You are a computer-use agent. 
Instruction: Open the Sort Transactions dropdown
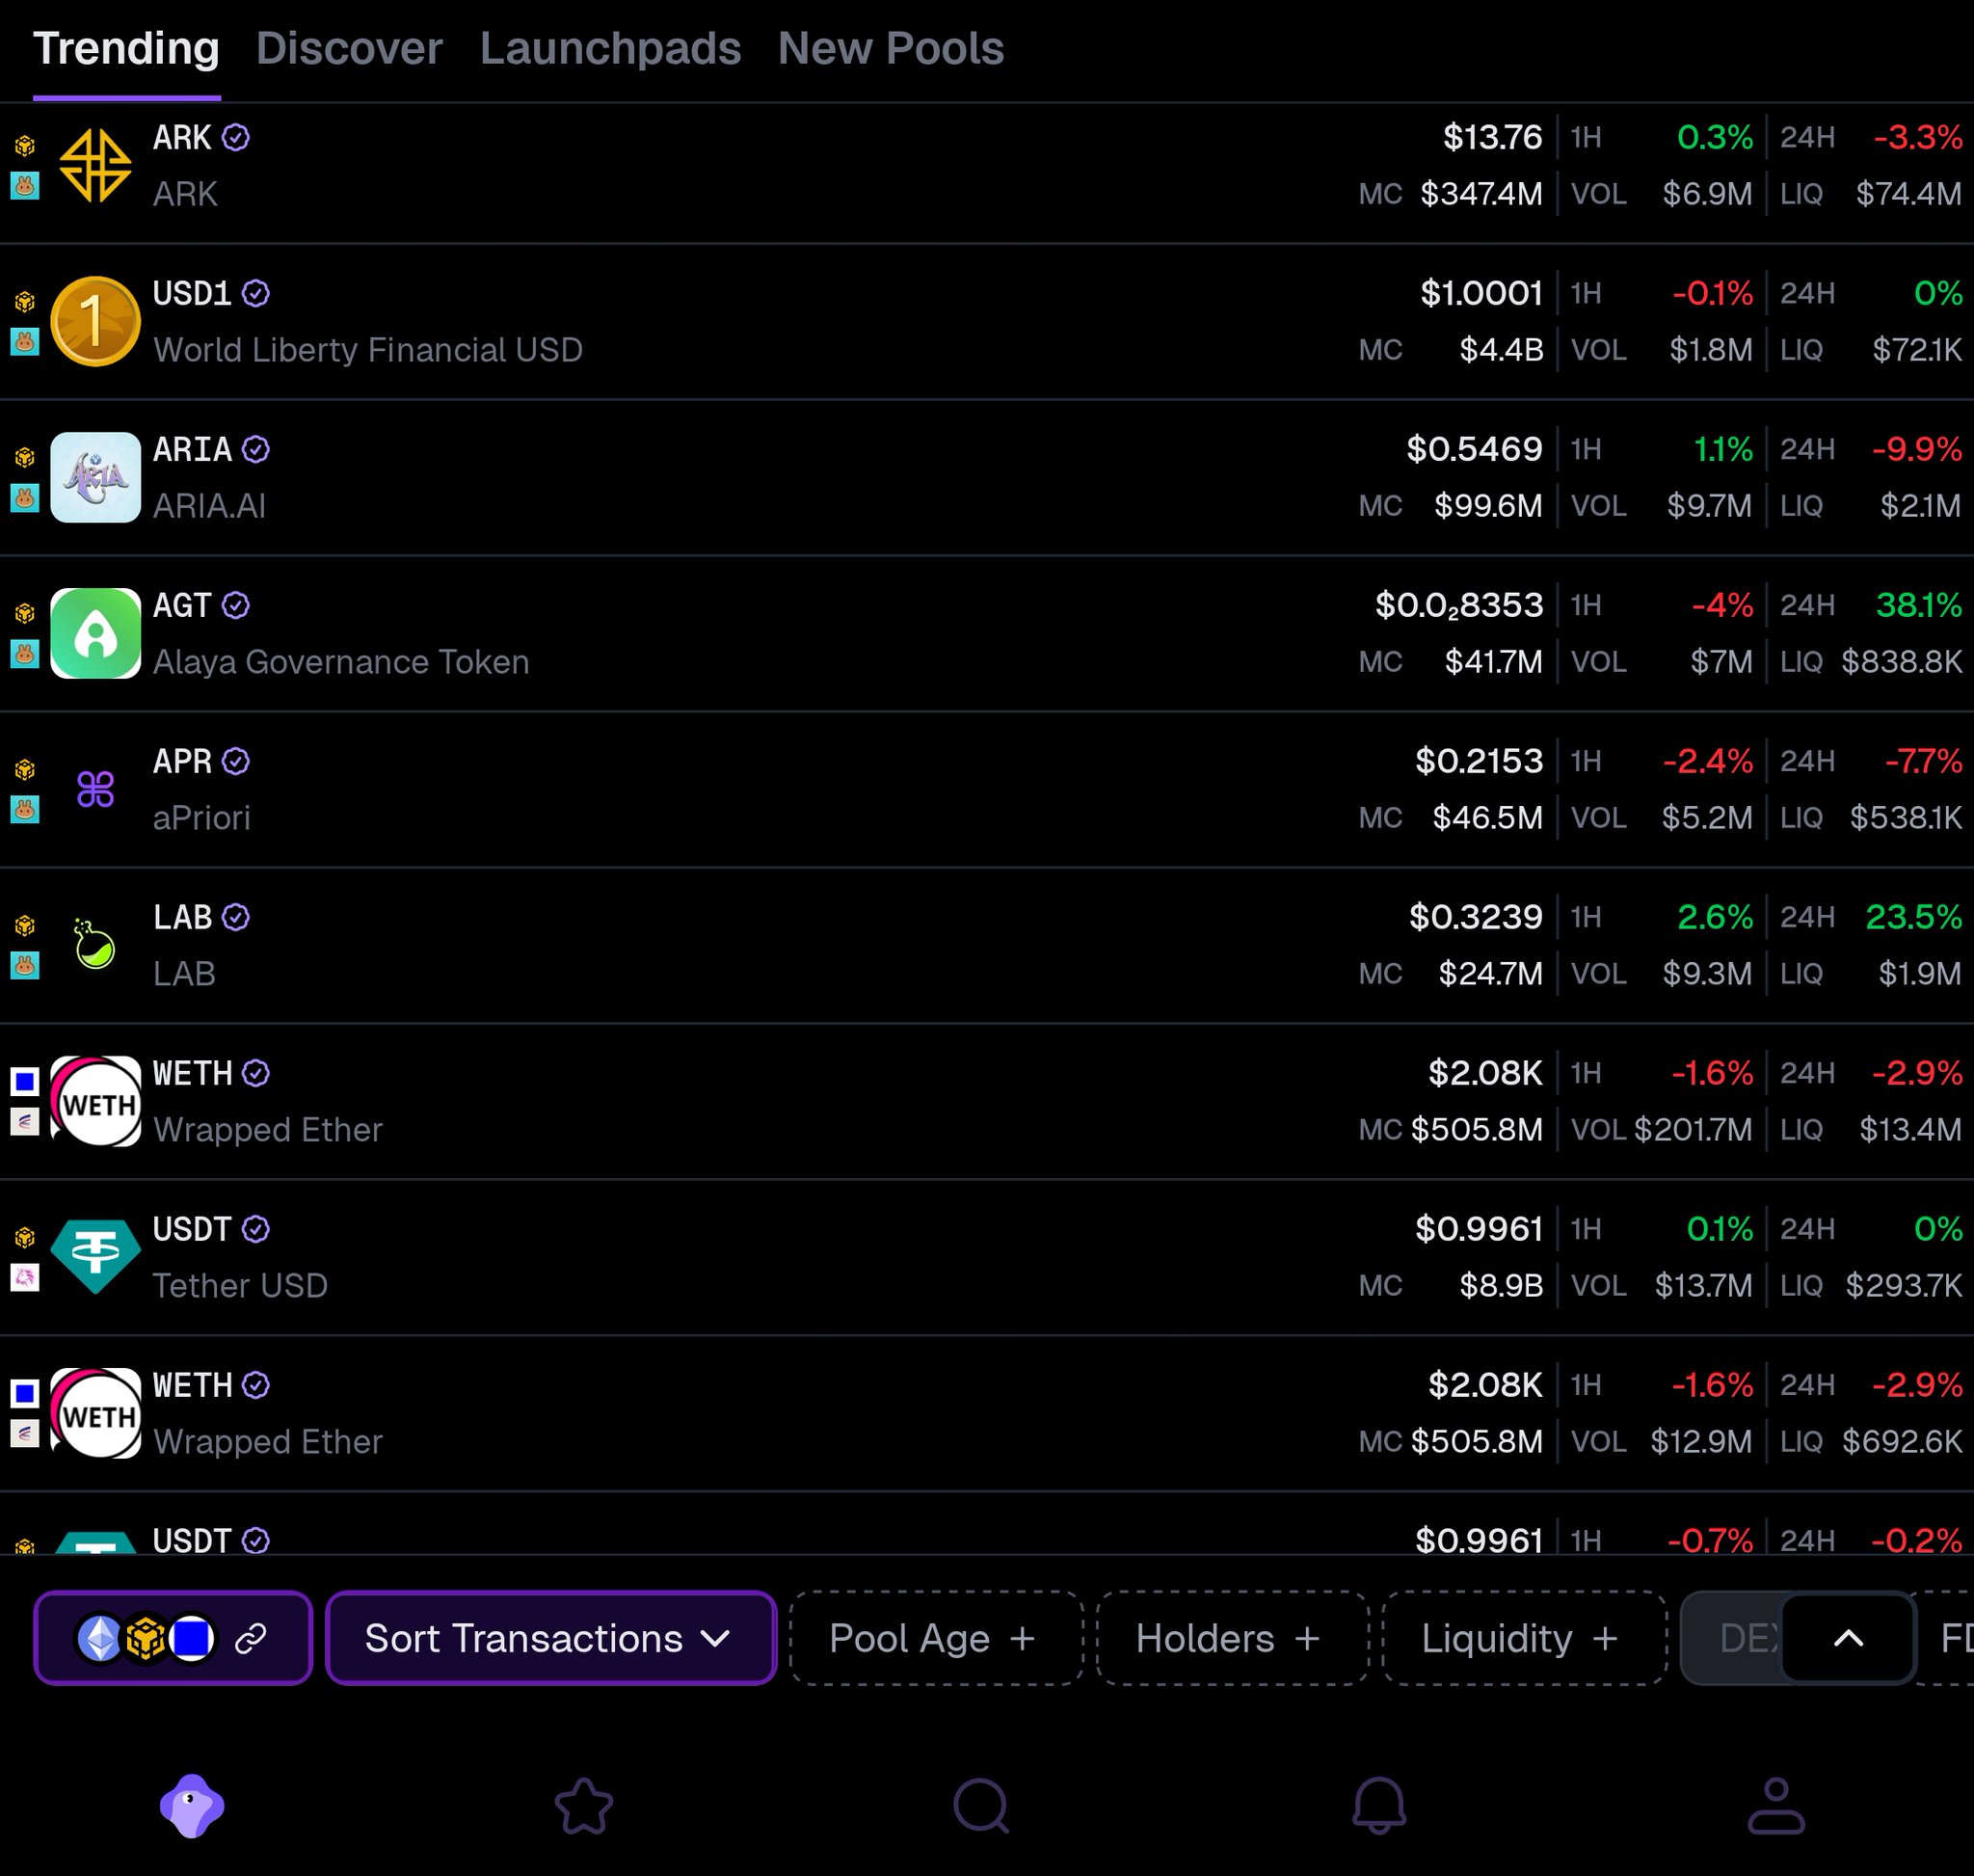[551, 1638]
